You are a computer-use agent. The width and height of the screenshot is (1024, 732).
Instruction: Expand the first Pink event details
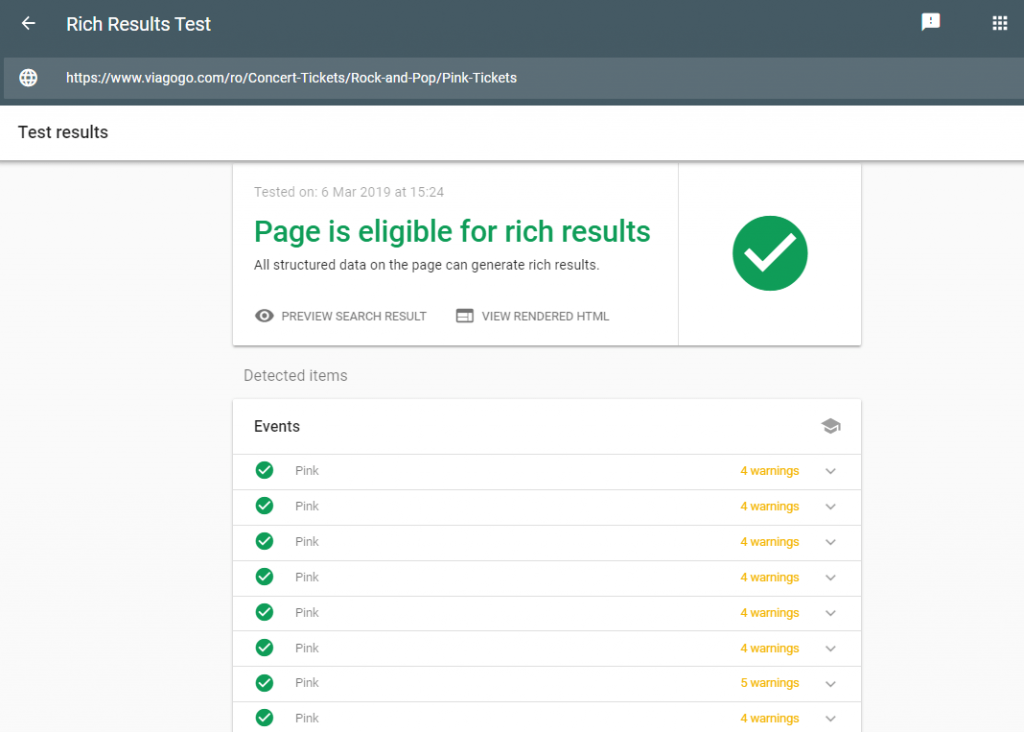click(830, 471)
